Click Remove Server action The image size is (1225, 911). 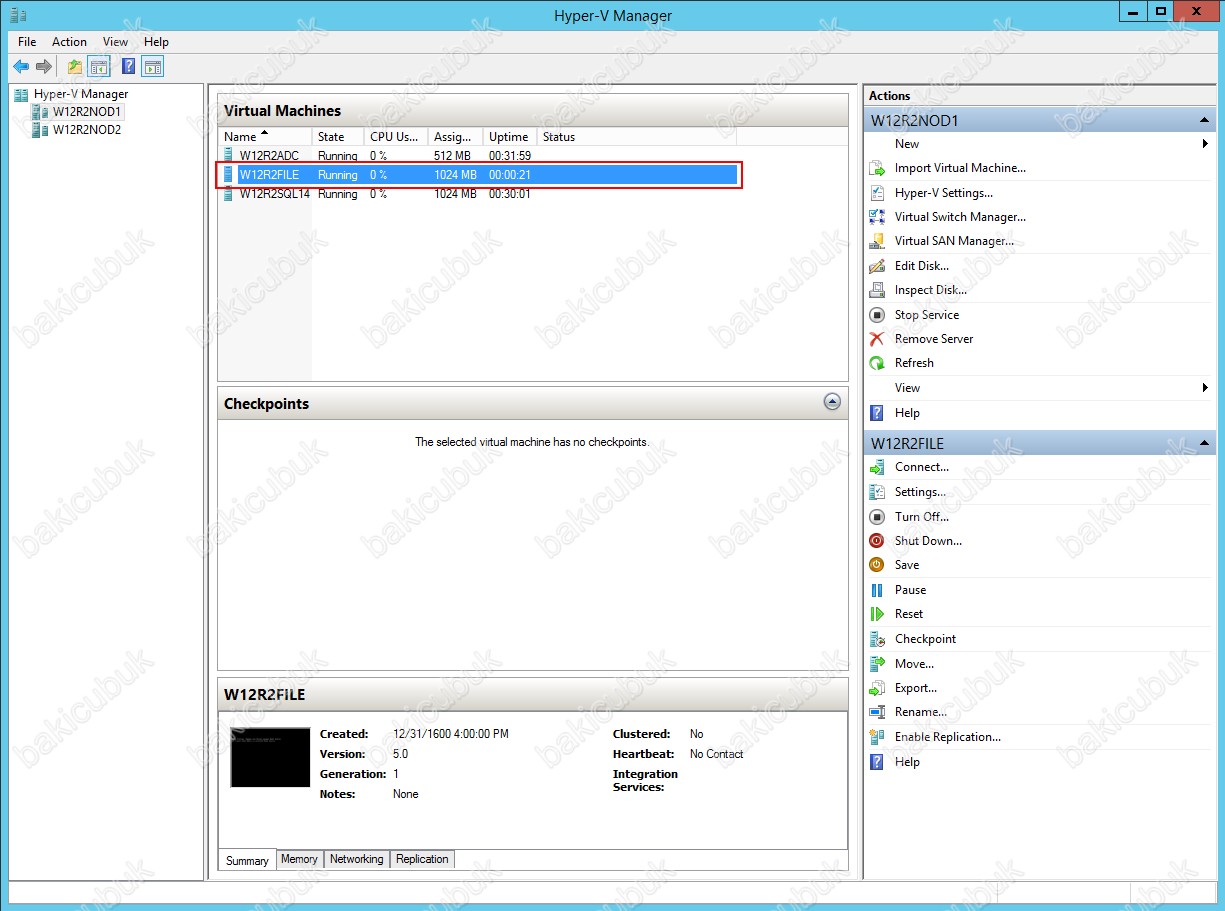tap(934, 339)
